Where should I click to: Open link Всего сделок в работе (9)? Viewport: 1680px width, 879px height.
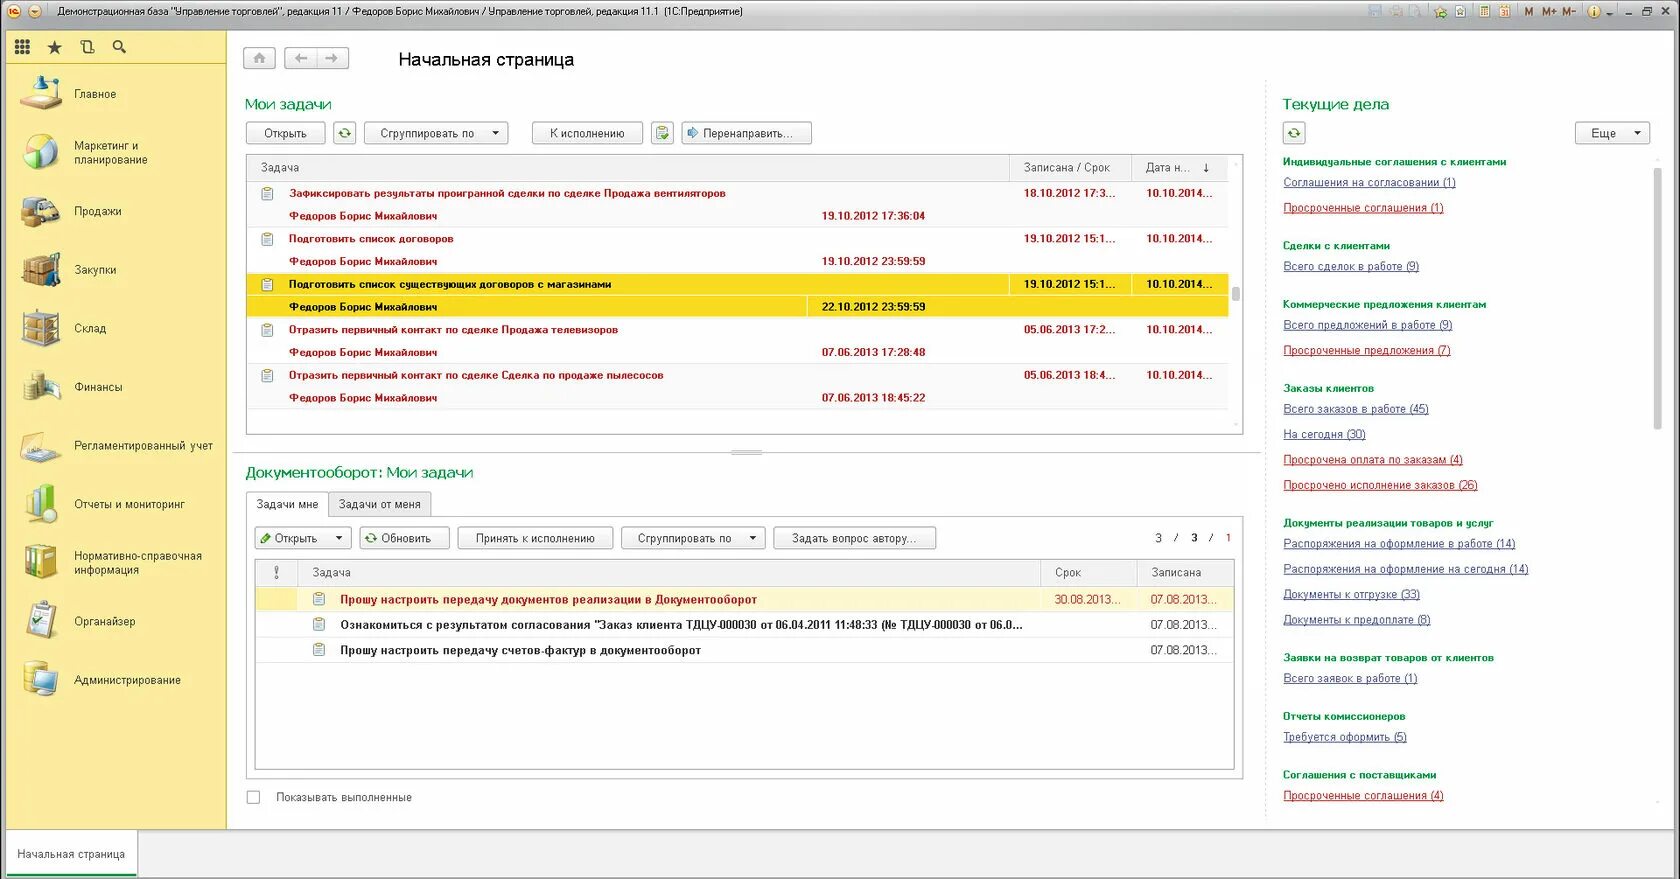pyautogui.click(x=1351, y=266)
